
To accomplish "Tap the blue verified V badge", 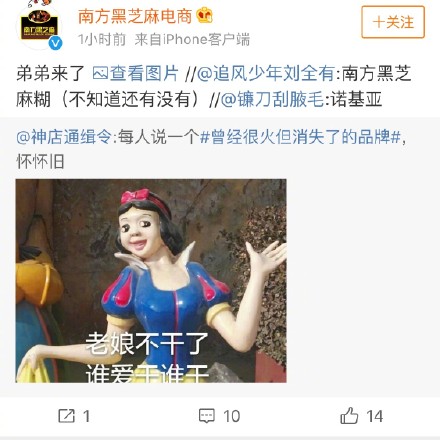I will pyautogui.click(x=55, y=44).
